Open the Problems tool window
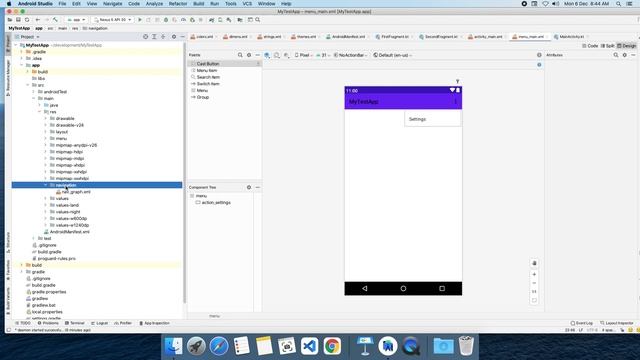The width and height of the screenshot is (640, 360). pyautogui.click(x=48, y=323)
